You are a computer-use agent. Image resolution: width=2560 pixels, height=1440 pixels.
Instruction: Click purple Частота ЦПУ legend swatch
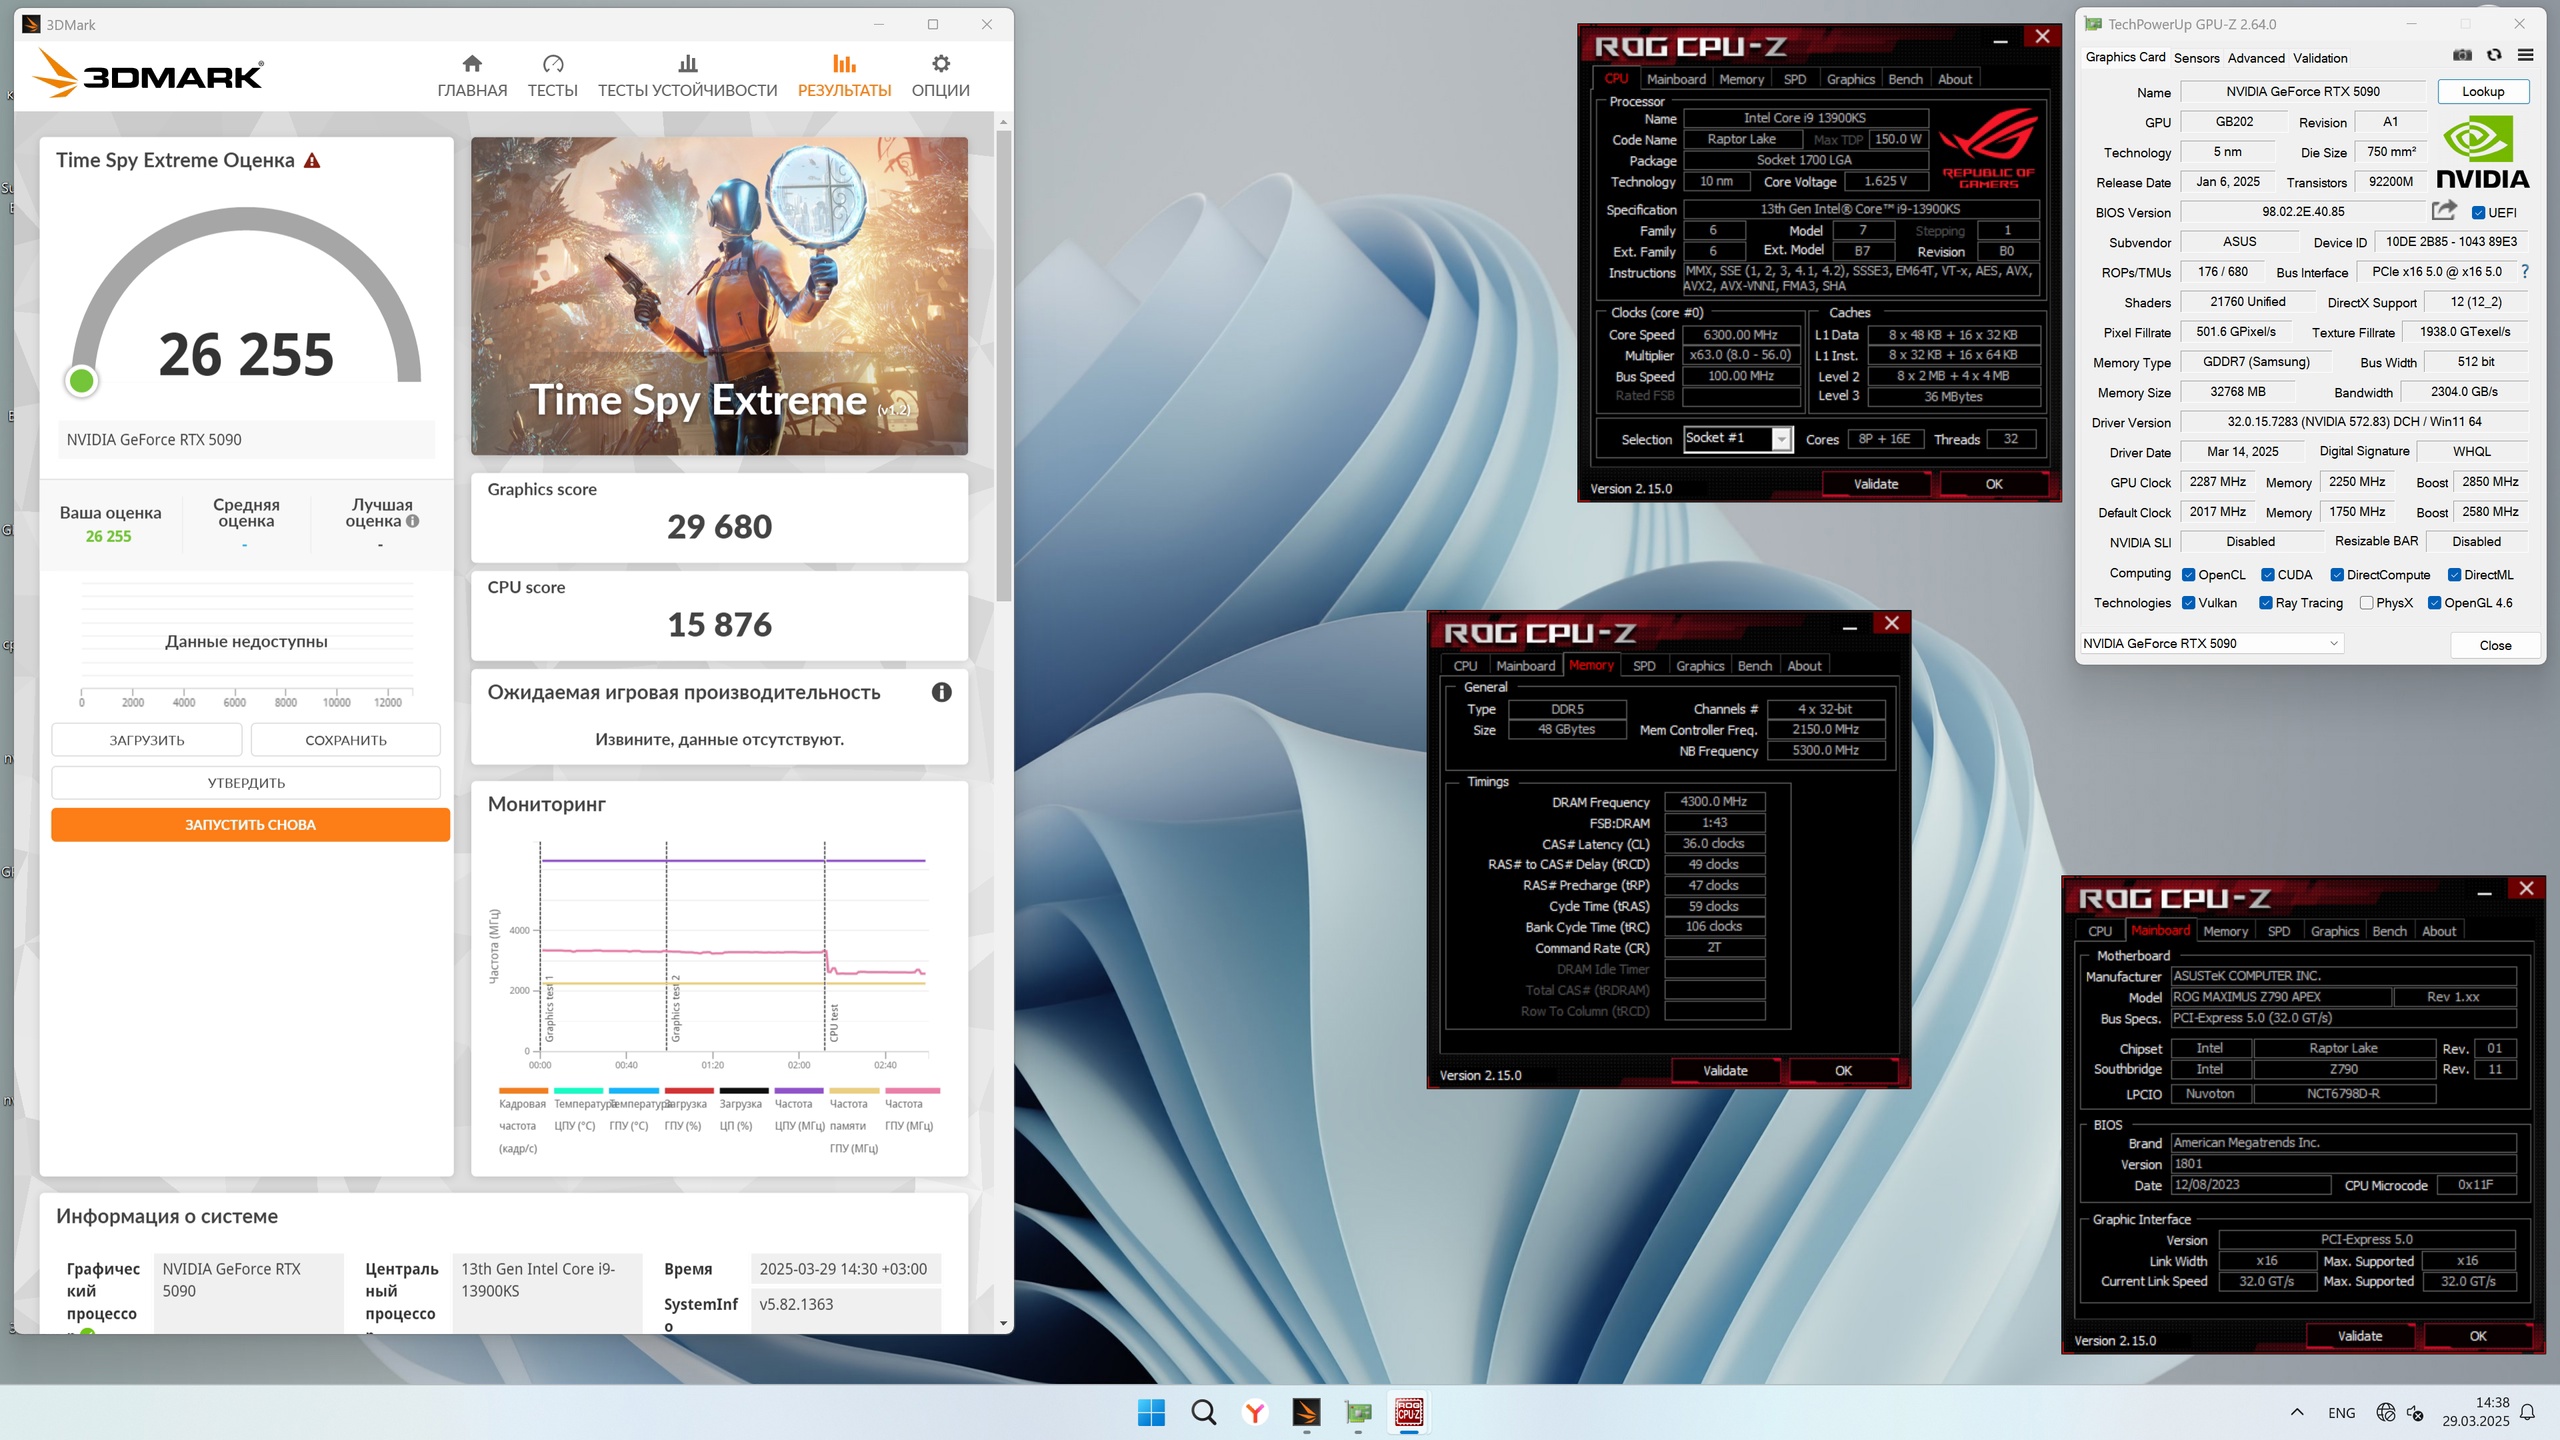[x=799, y=1090]
